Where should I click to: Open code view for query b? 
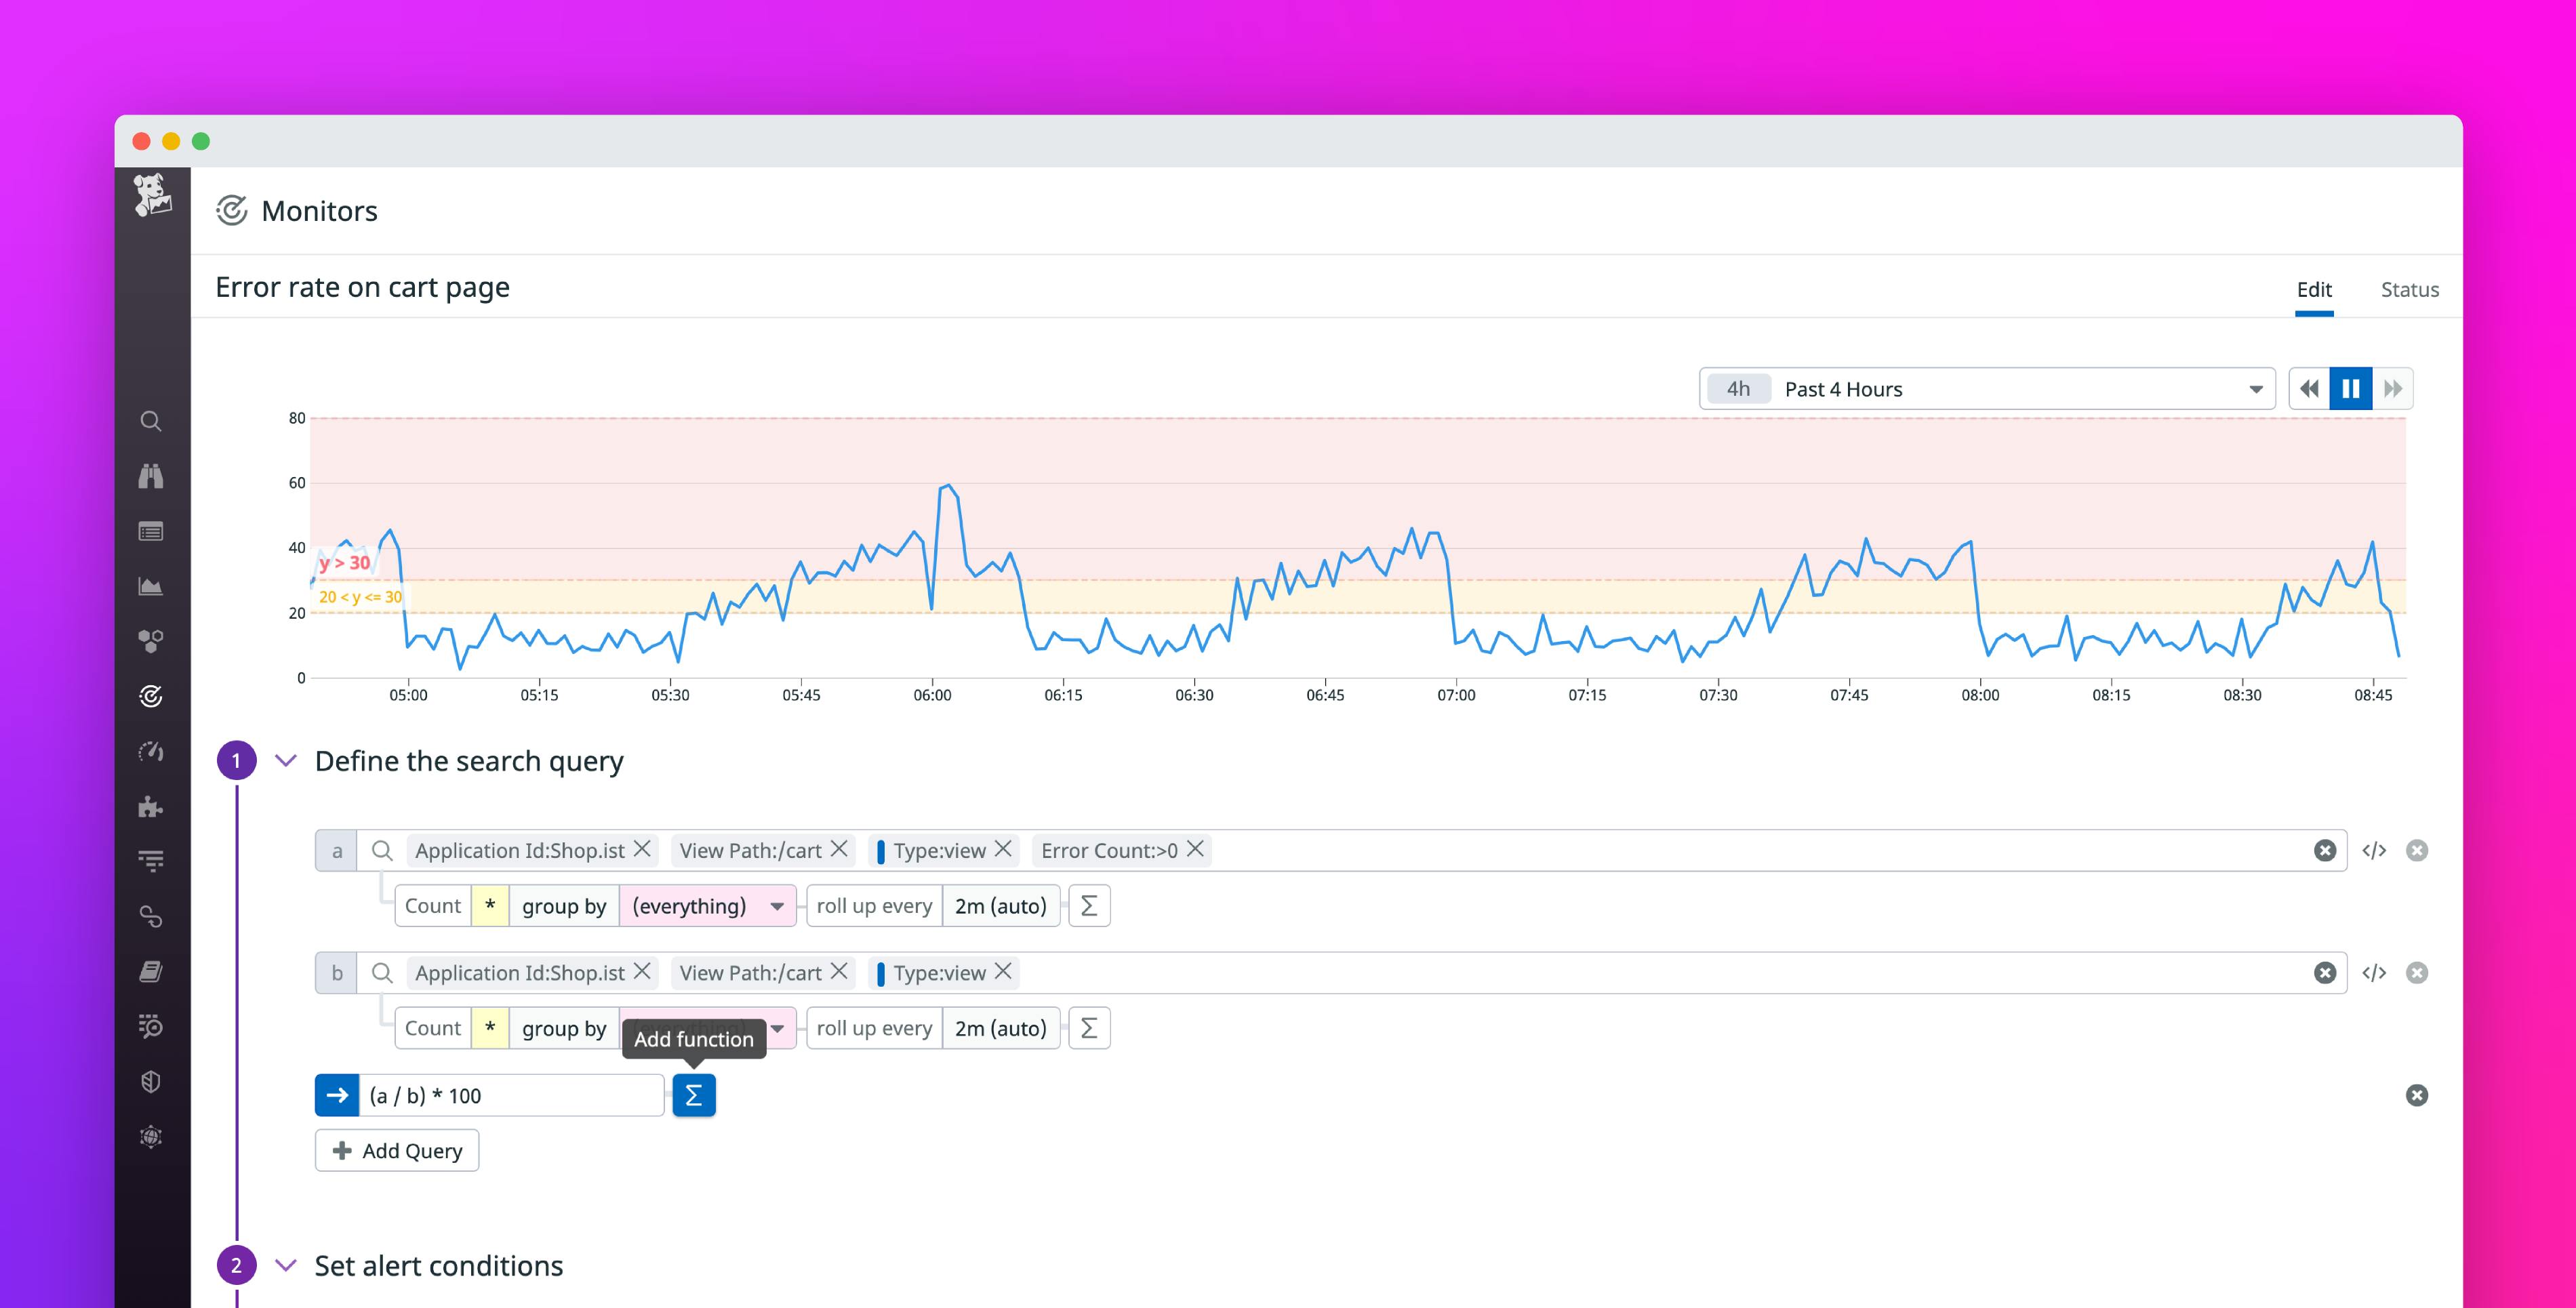[x=2375, y=972]
